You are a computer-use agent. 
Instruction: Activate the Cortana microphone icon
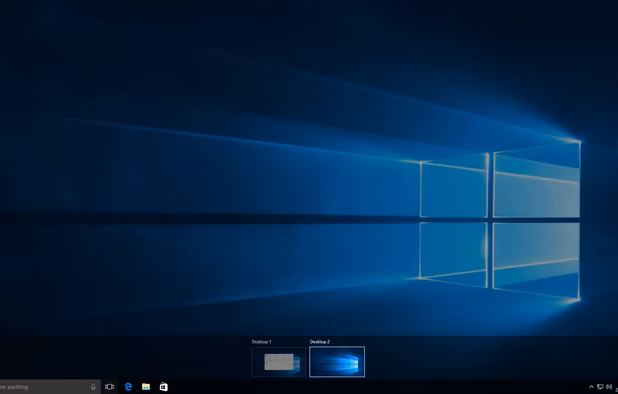93,387
